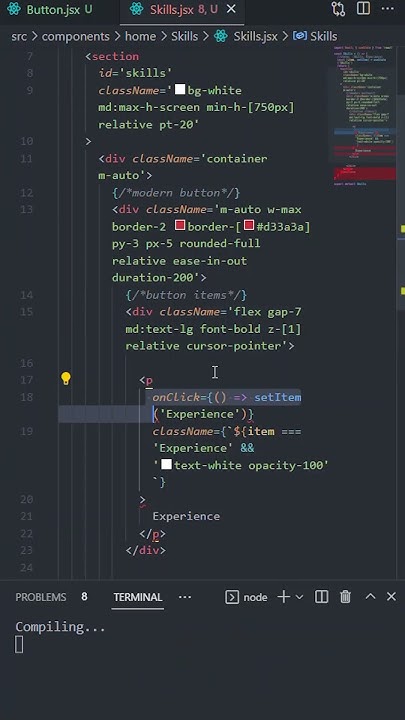
Task: Click the id='skills' attribute text
Action: coord(135,73)
